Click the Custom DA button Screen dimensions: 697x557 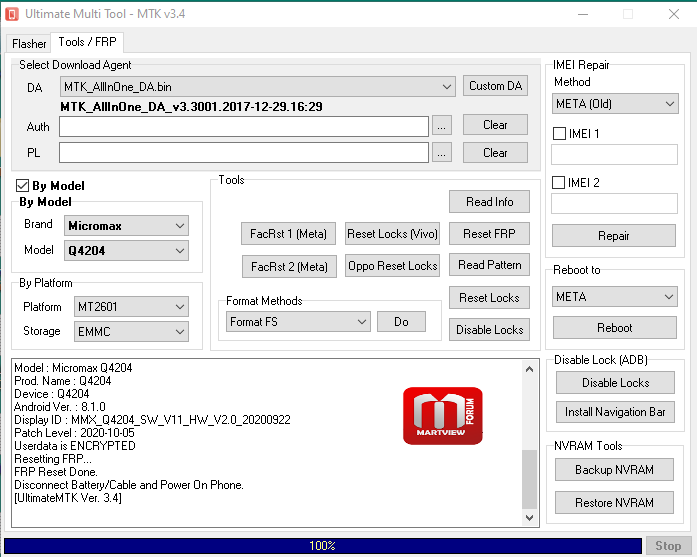pyautogui.click(x=495, y=85)
